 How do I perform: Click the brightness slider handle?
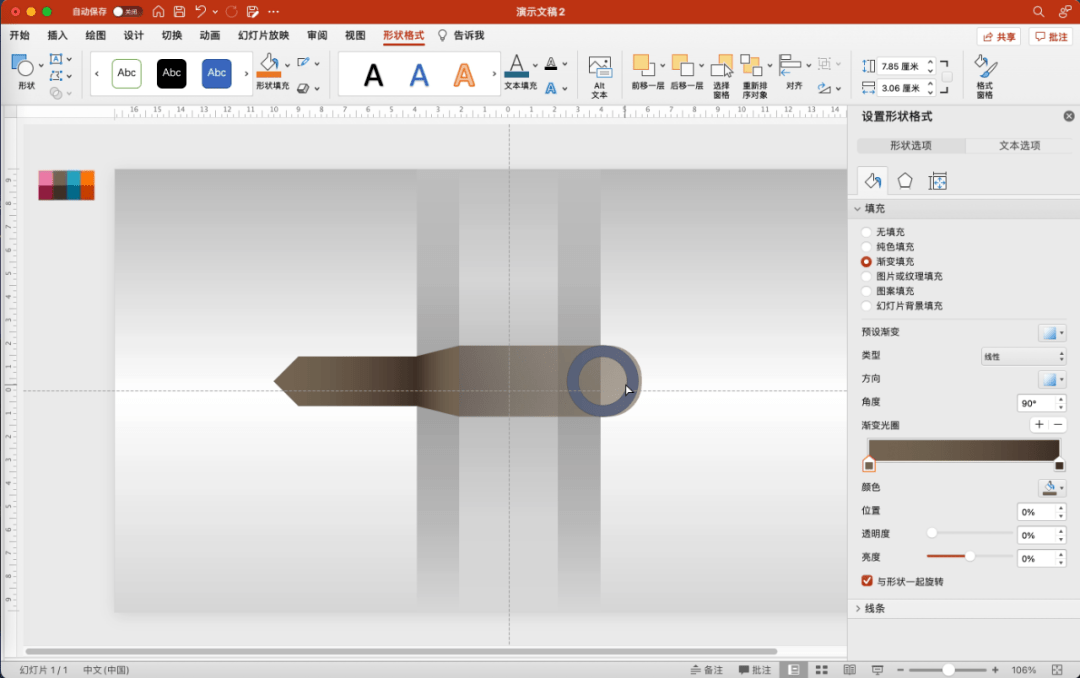coord(970,556)
